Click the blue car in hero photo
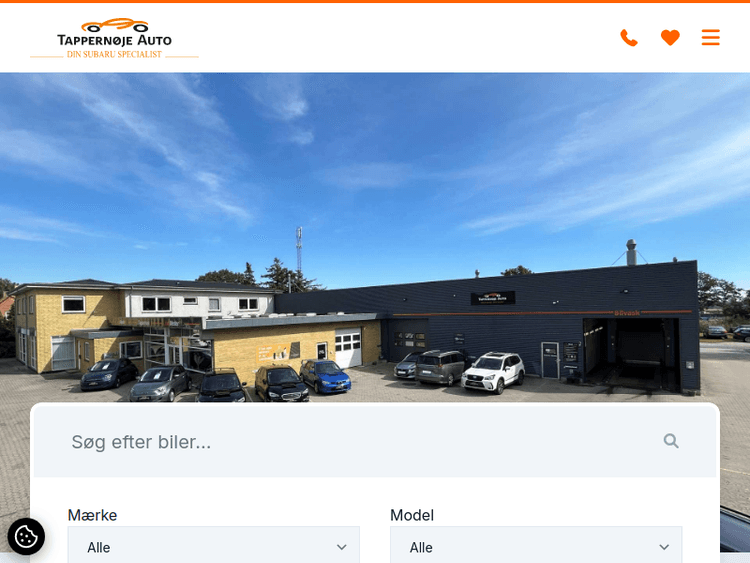The width and height of the screenshot is (750, 563). [x=325, y=376]
